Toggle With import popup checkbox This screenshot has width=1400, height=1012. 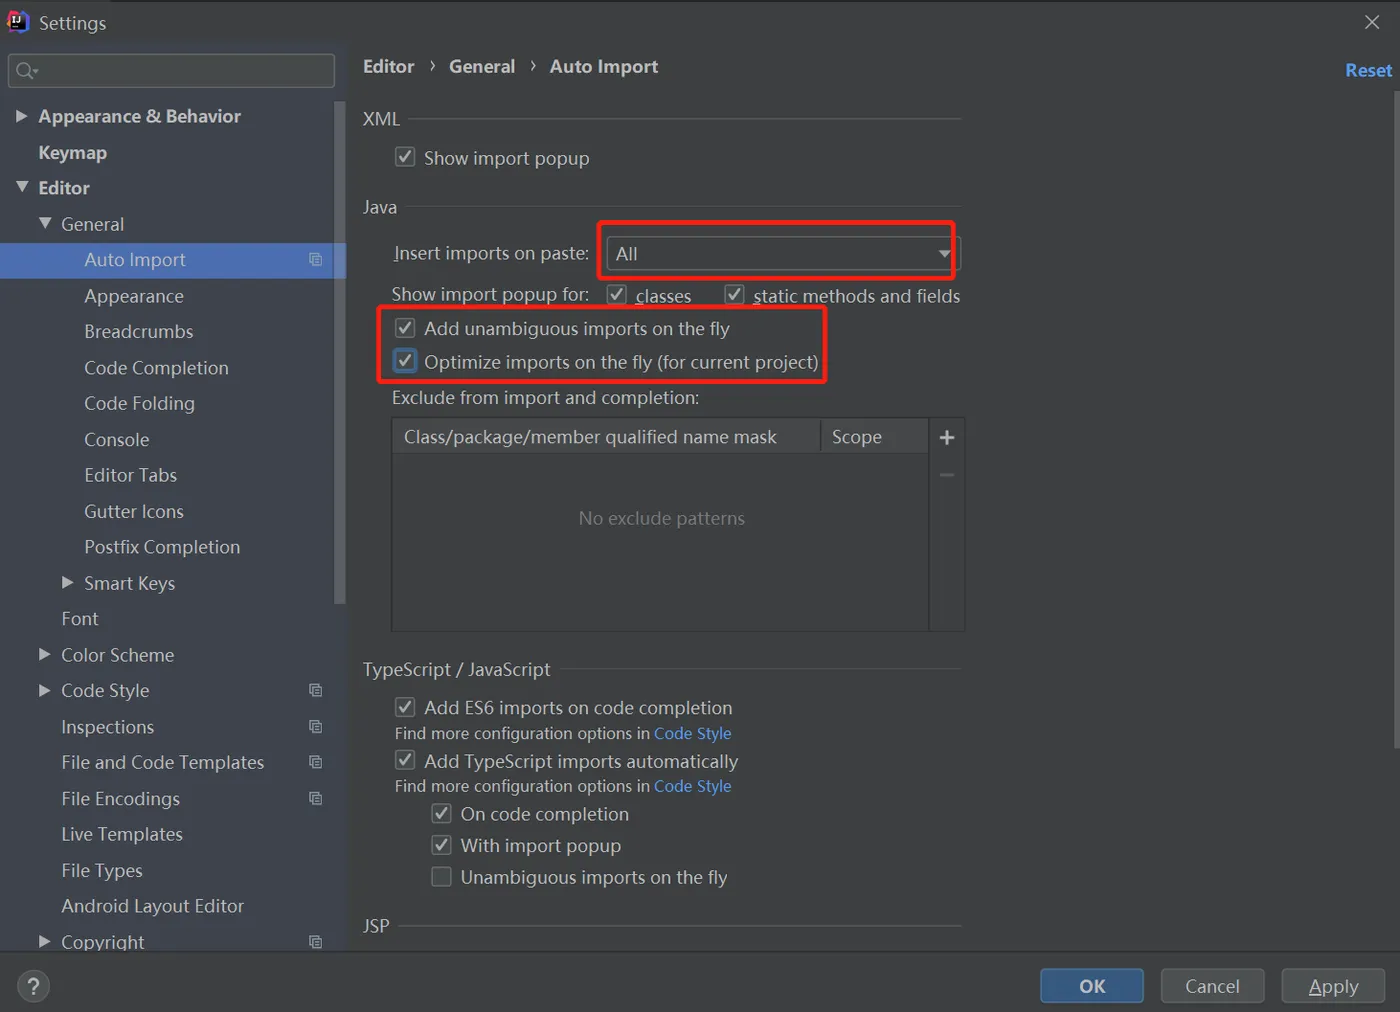click(x=441, y=845)
